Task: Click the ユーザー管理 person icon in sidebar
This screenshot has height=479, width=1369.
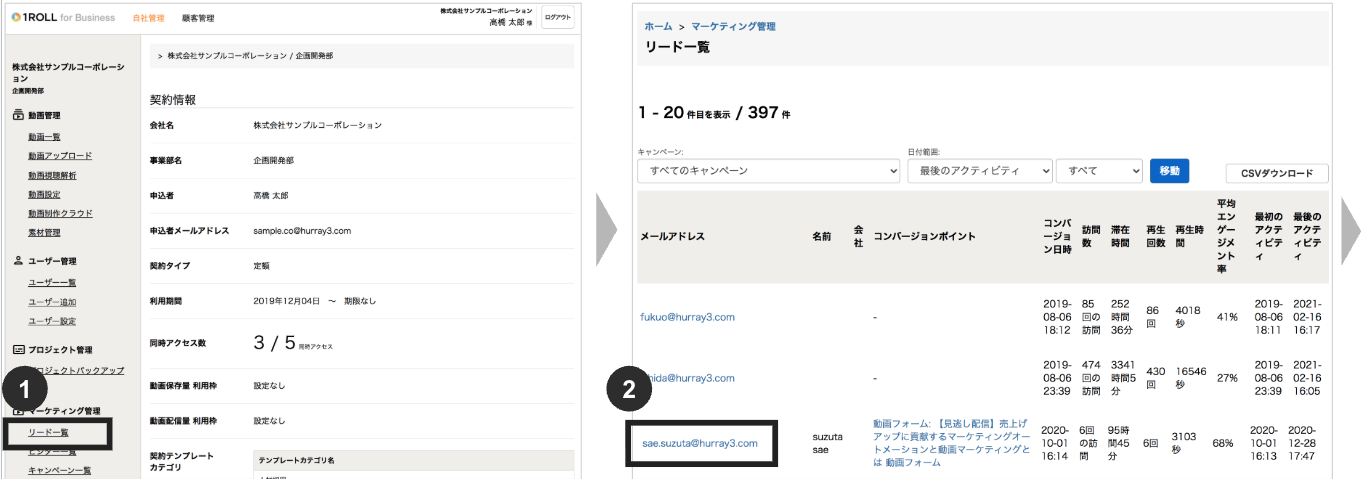Action: click(18, 261)
